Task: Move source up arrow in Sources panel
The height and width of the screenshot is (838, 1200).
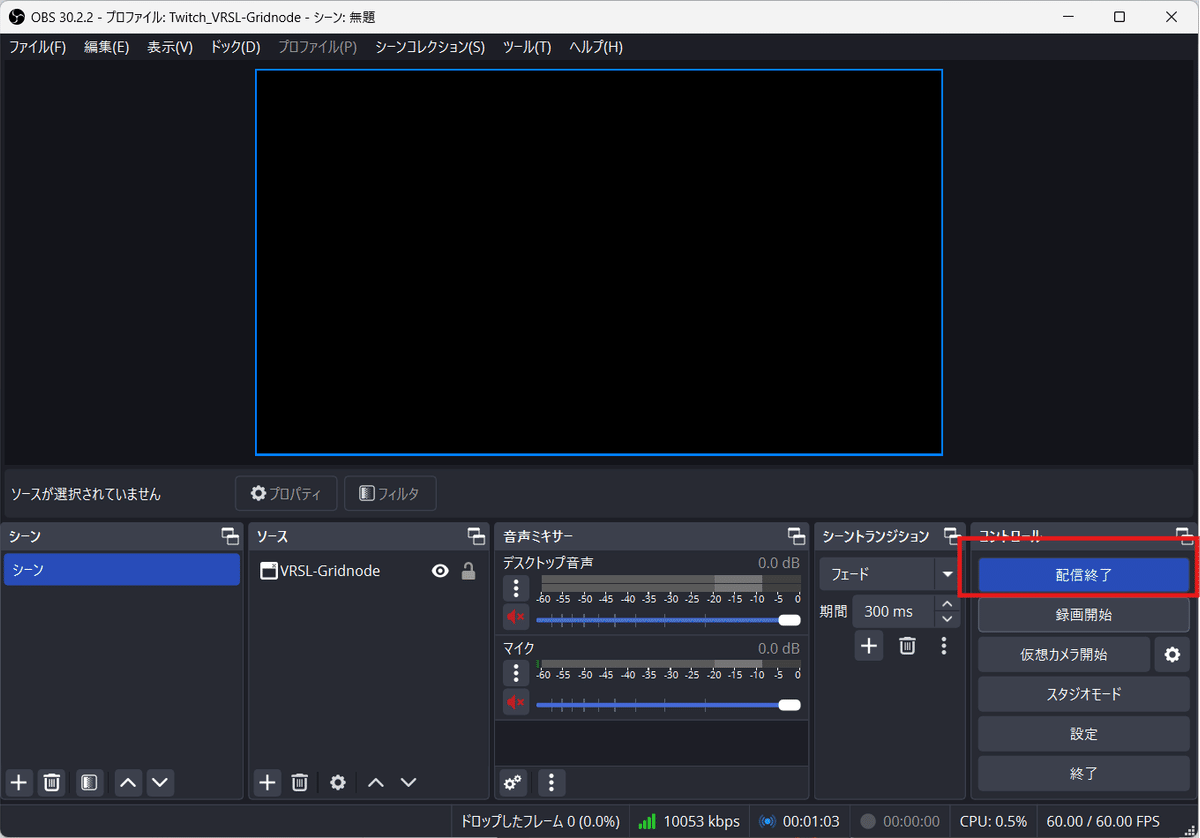Action: pos(376,782)
